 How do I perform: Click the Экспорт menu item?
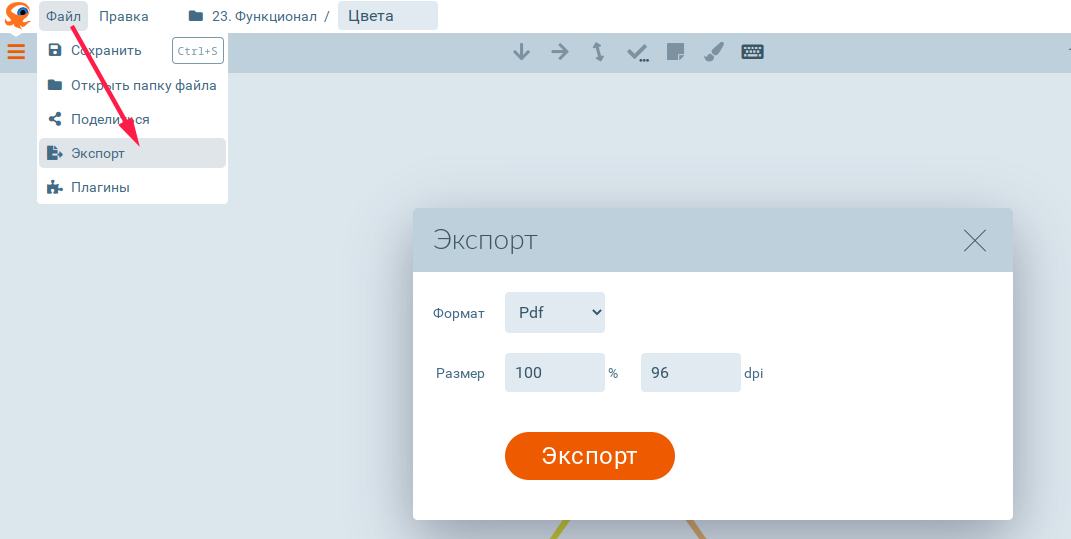133,153
